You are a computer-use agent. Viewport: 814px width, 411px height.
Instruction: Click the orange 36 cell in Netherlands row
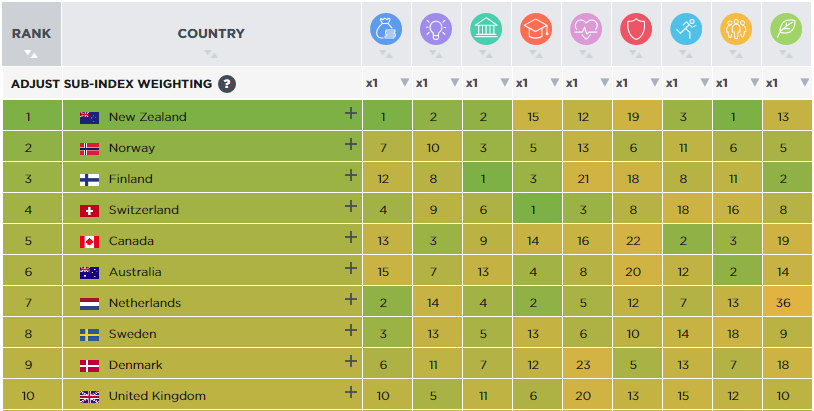[x=783, y=303]
